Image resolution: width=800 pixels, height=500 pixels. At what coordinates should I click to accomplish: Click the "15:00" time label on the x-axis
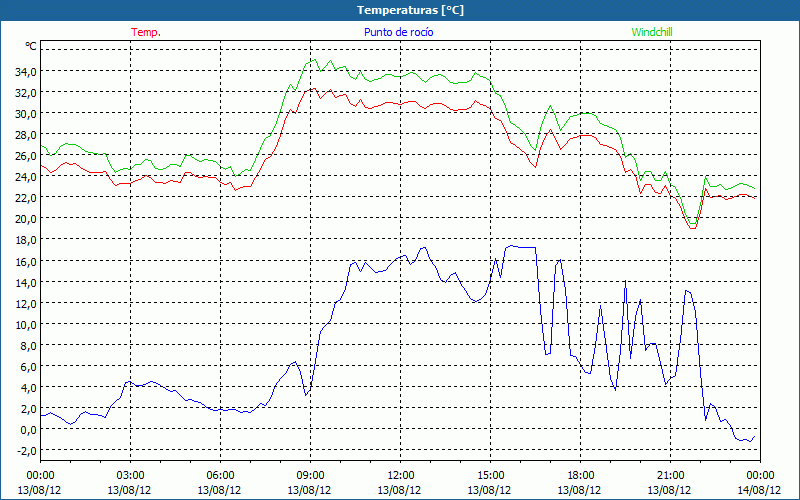(x=490, y=476)
